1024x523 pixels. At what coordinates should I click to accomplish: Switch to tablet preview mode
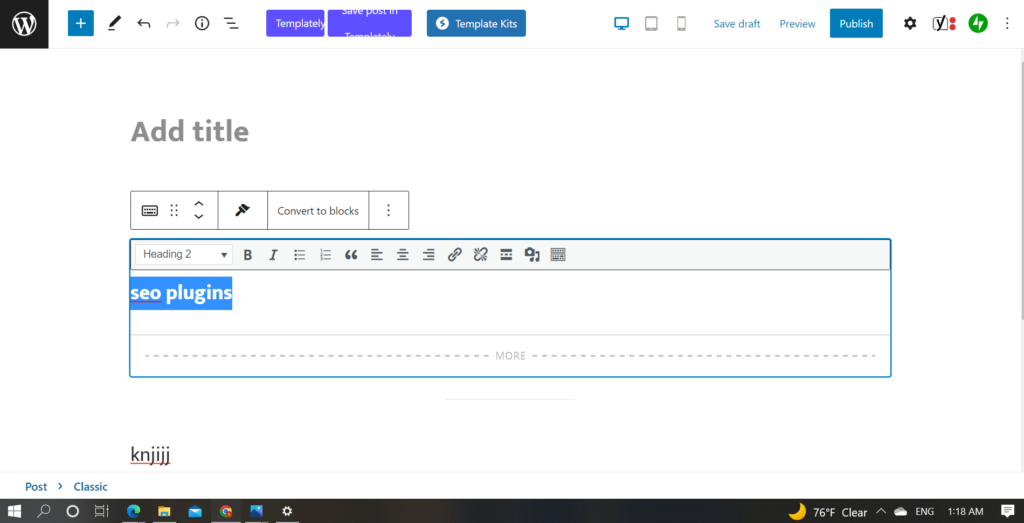pyautogui.click(x=651, y=23)
